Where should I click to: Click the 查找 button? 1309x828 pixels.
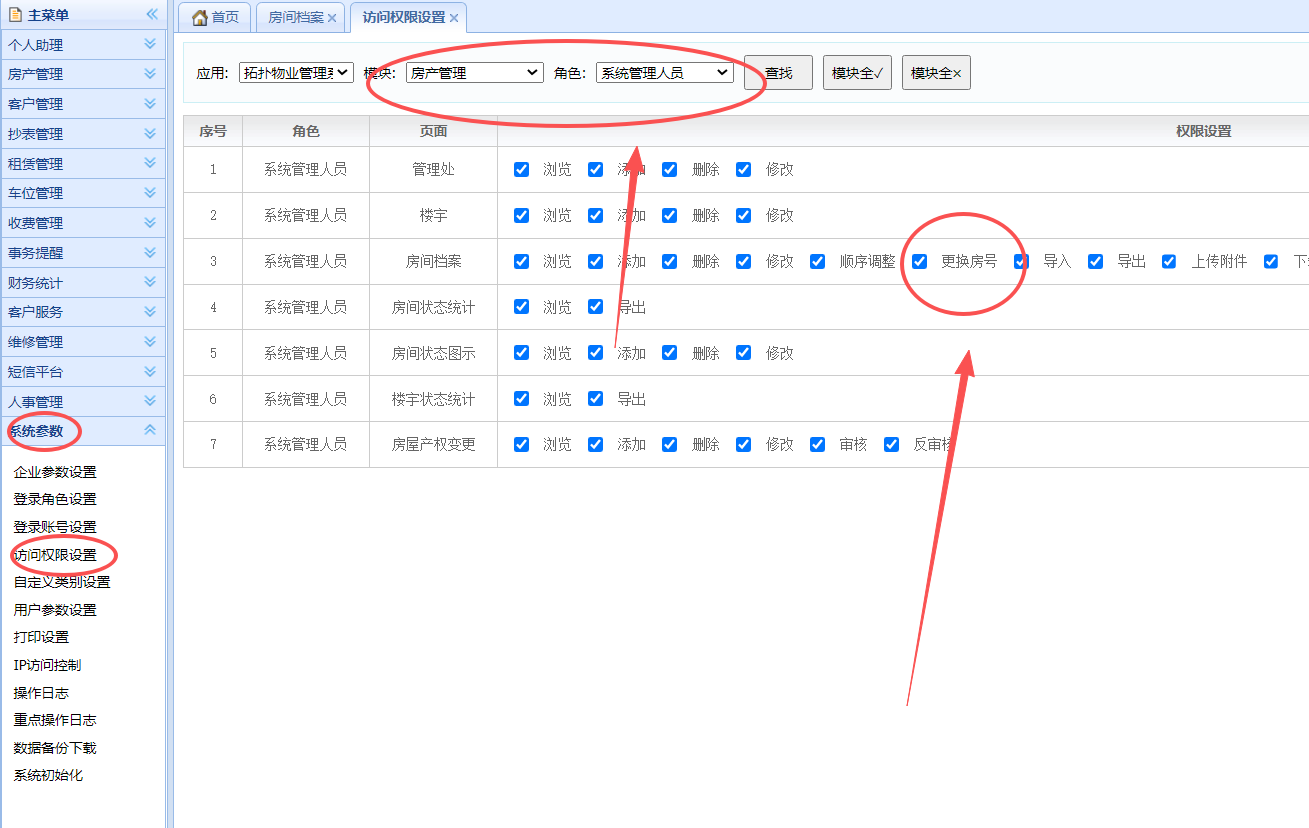(778, 73)
